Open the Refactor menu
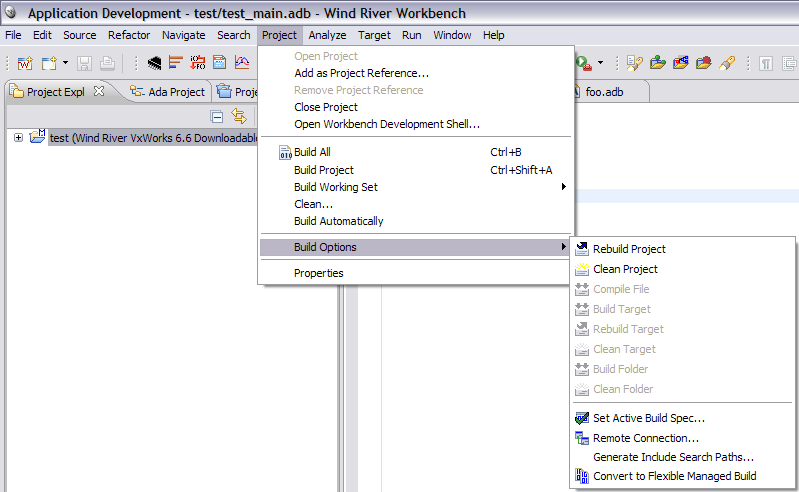Viewport: 799px width, 492px height. pyautogui.click(x=129, y=35)
